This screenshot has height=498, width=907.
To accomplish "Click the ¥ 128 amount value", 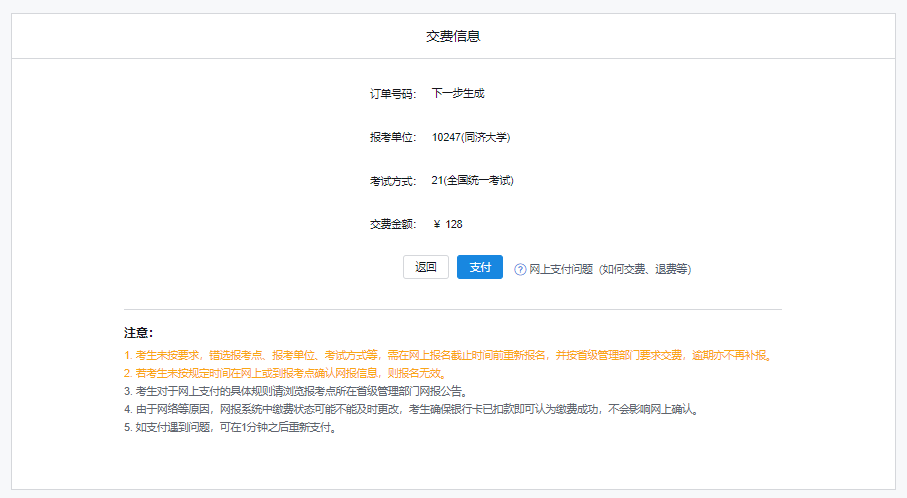I will [x=448, y=225].
